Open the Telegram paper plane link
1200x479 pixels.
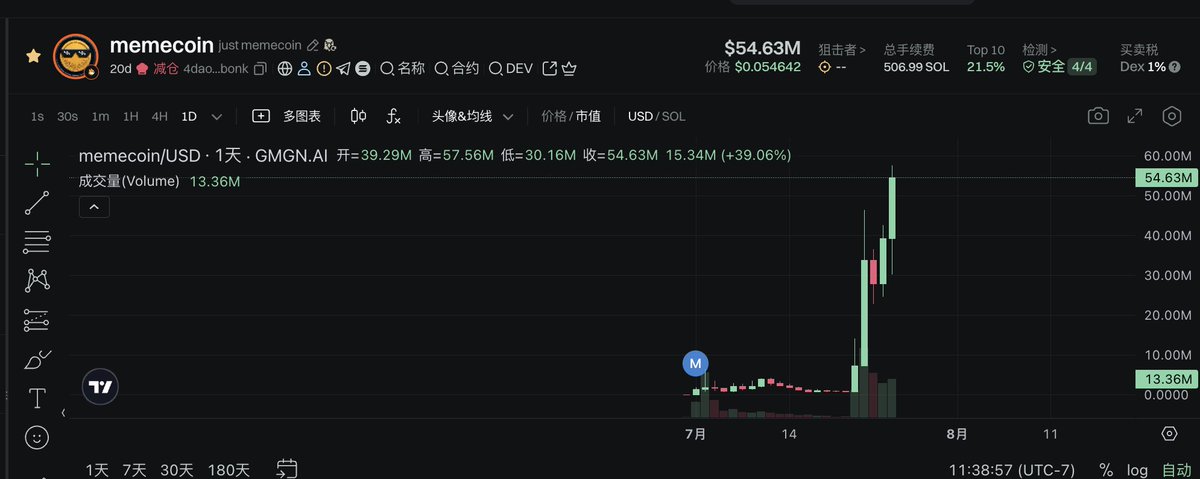[x=343, y=69]
